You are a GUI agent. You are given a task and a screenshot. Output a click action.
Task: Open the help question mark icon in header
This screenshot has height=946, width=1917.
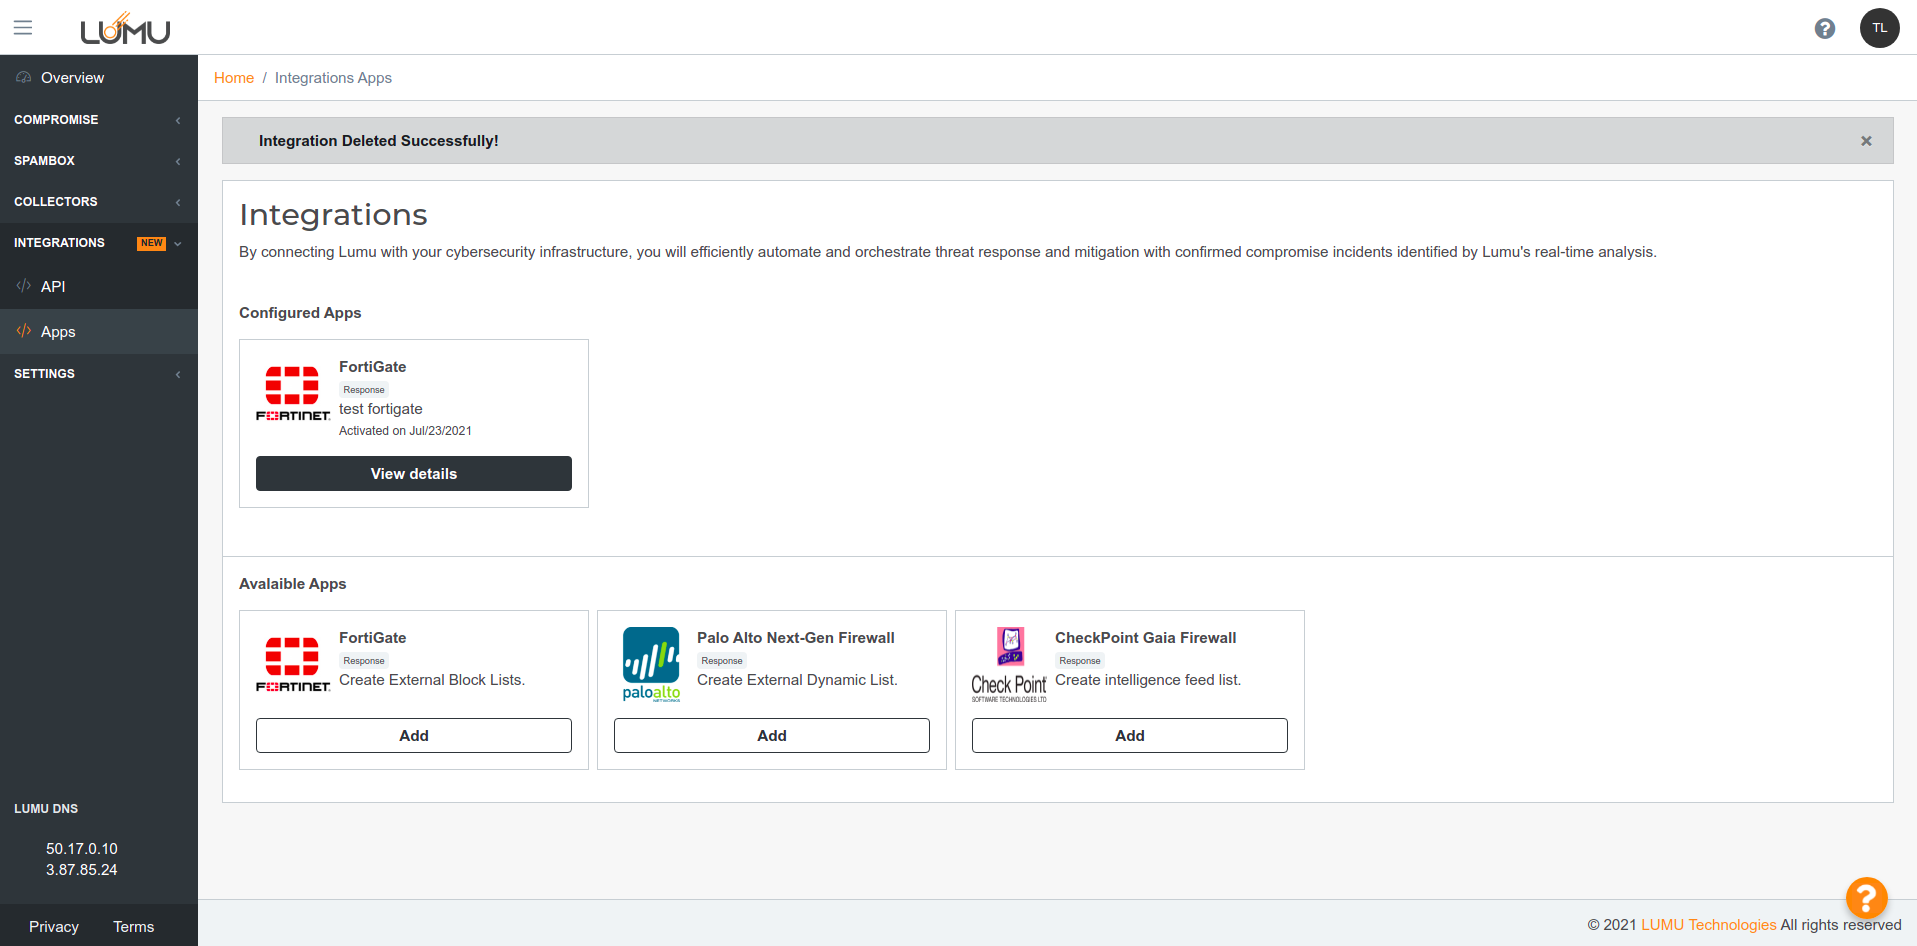coord(1824,28)
